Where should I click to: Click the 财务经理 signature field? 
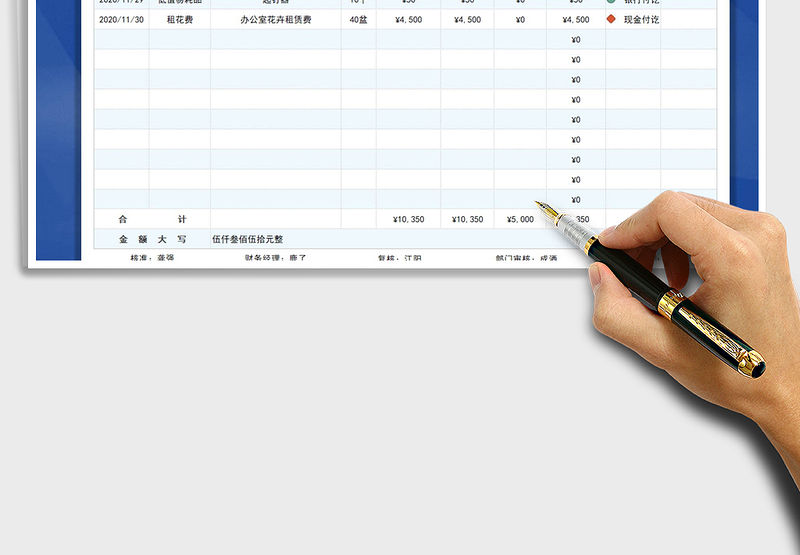275,257
